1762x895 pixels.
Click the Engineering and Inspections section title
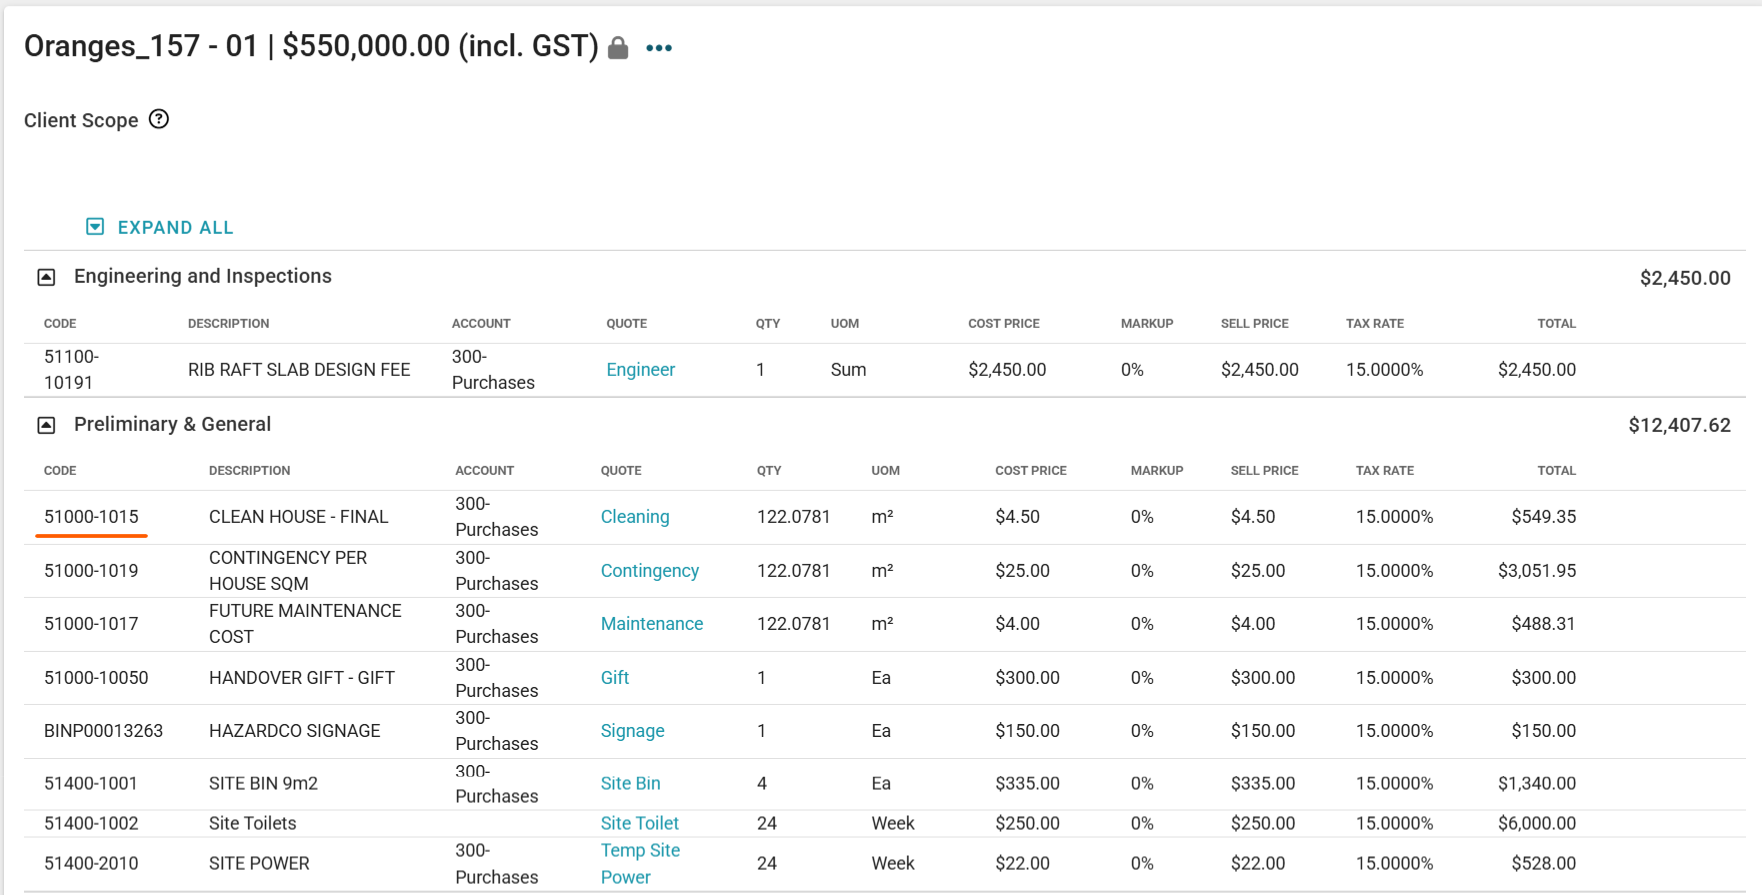(203, 276)
